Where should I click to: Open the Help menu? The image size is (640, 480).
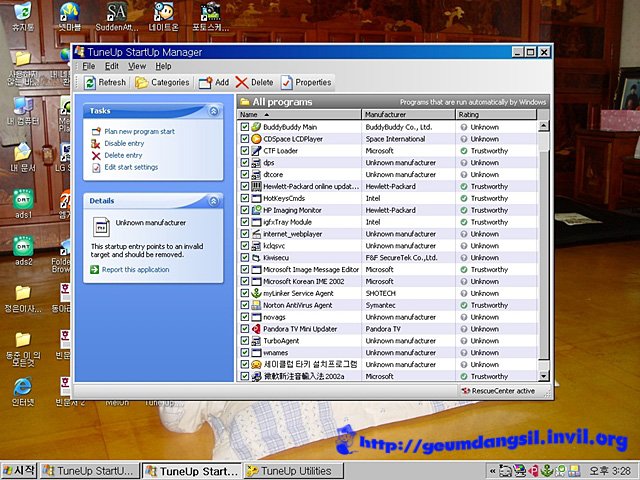[x=163, y=66]
